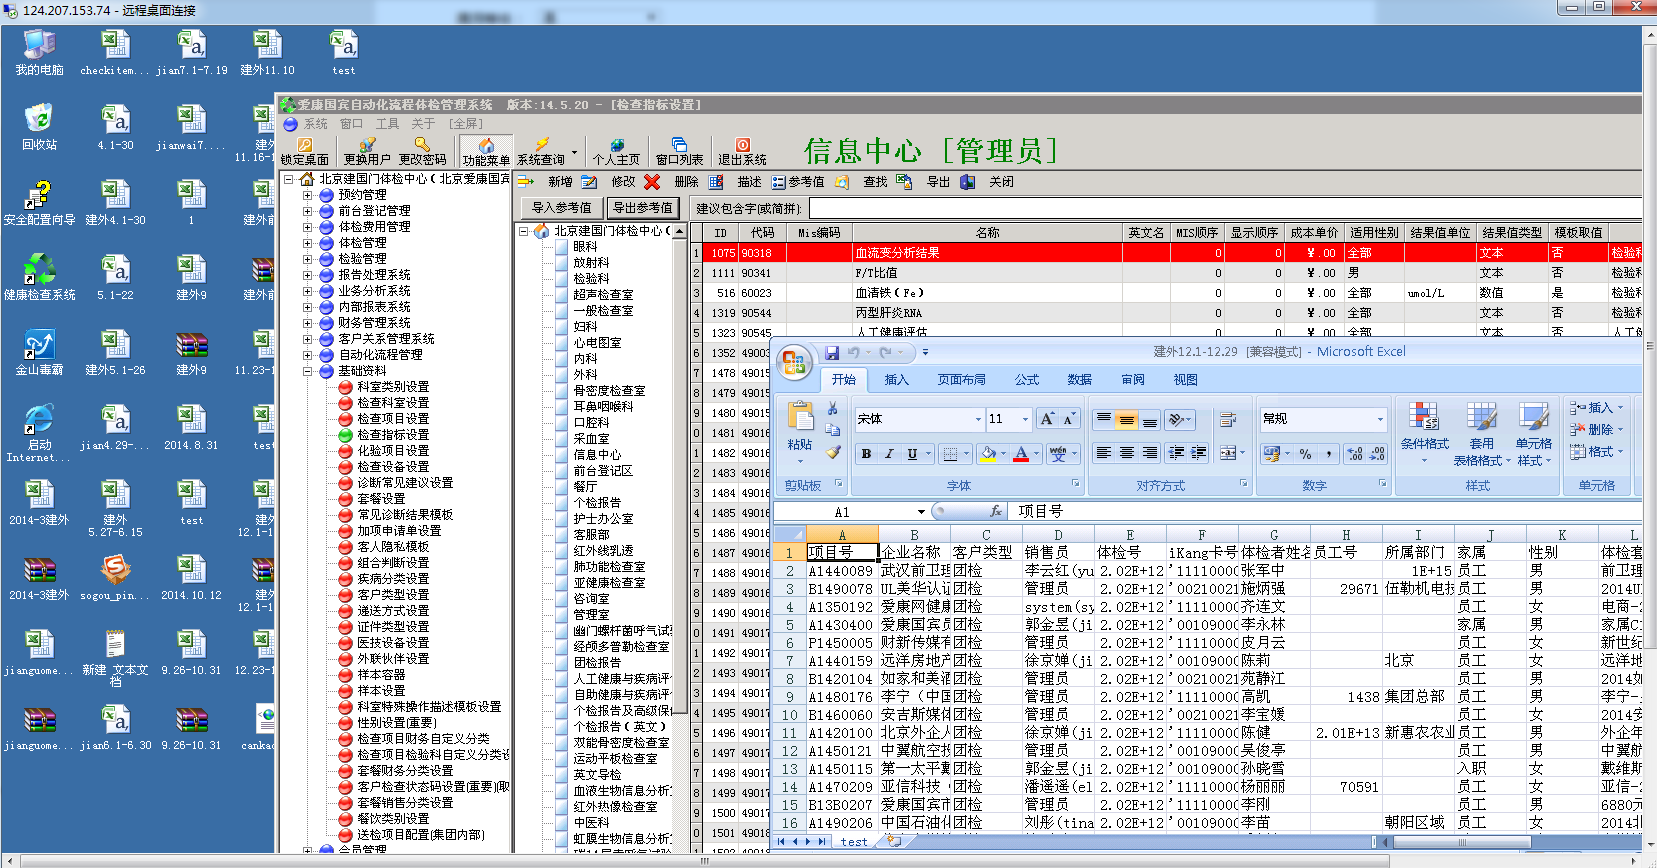This screenshot has height=868, width=1657.
Task: Collapse the 基础资料 tree node
Action: click(x=307, y=371)
